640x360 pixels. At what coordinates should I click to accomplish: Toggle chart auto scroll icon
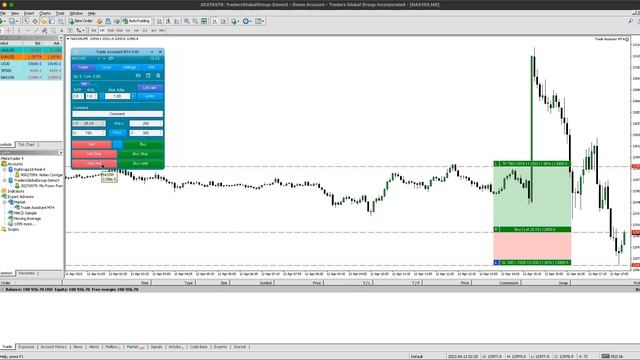(x=215, y=21)
